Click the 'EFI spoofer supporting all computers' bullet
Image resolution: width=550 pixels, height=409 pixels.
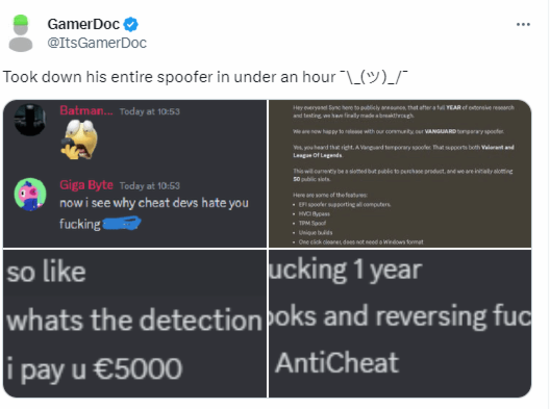[344, 204]
